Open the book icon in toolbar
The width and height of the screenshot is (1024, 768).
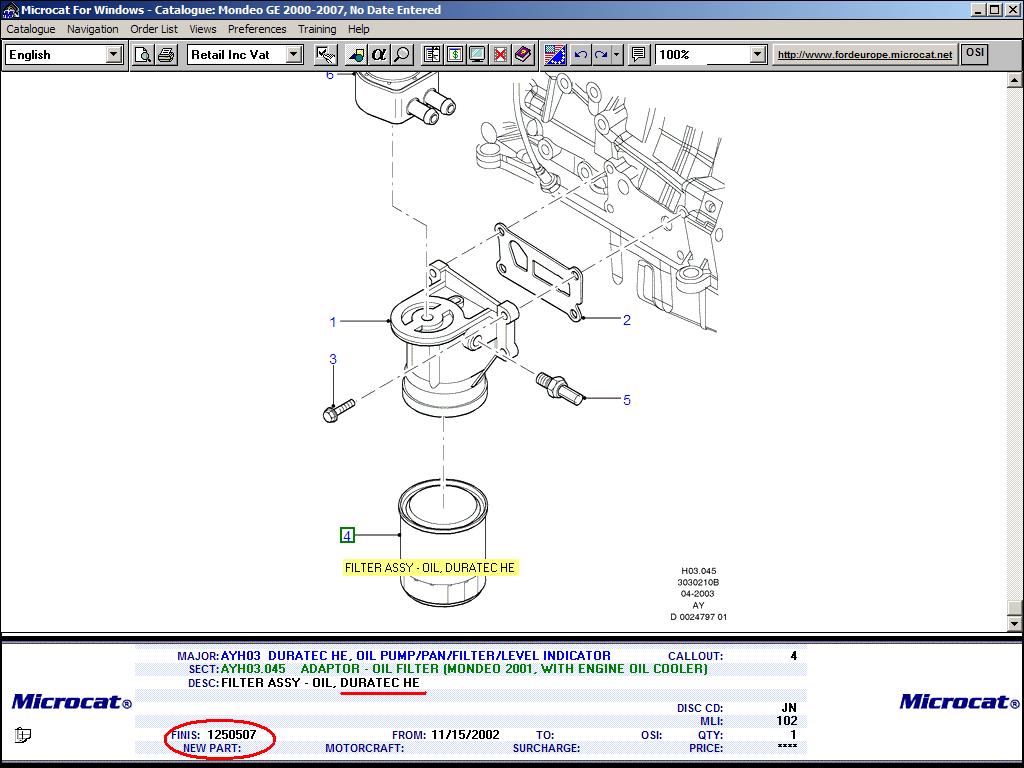[523, 55]
